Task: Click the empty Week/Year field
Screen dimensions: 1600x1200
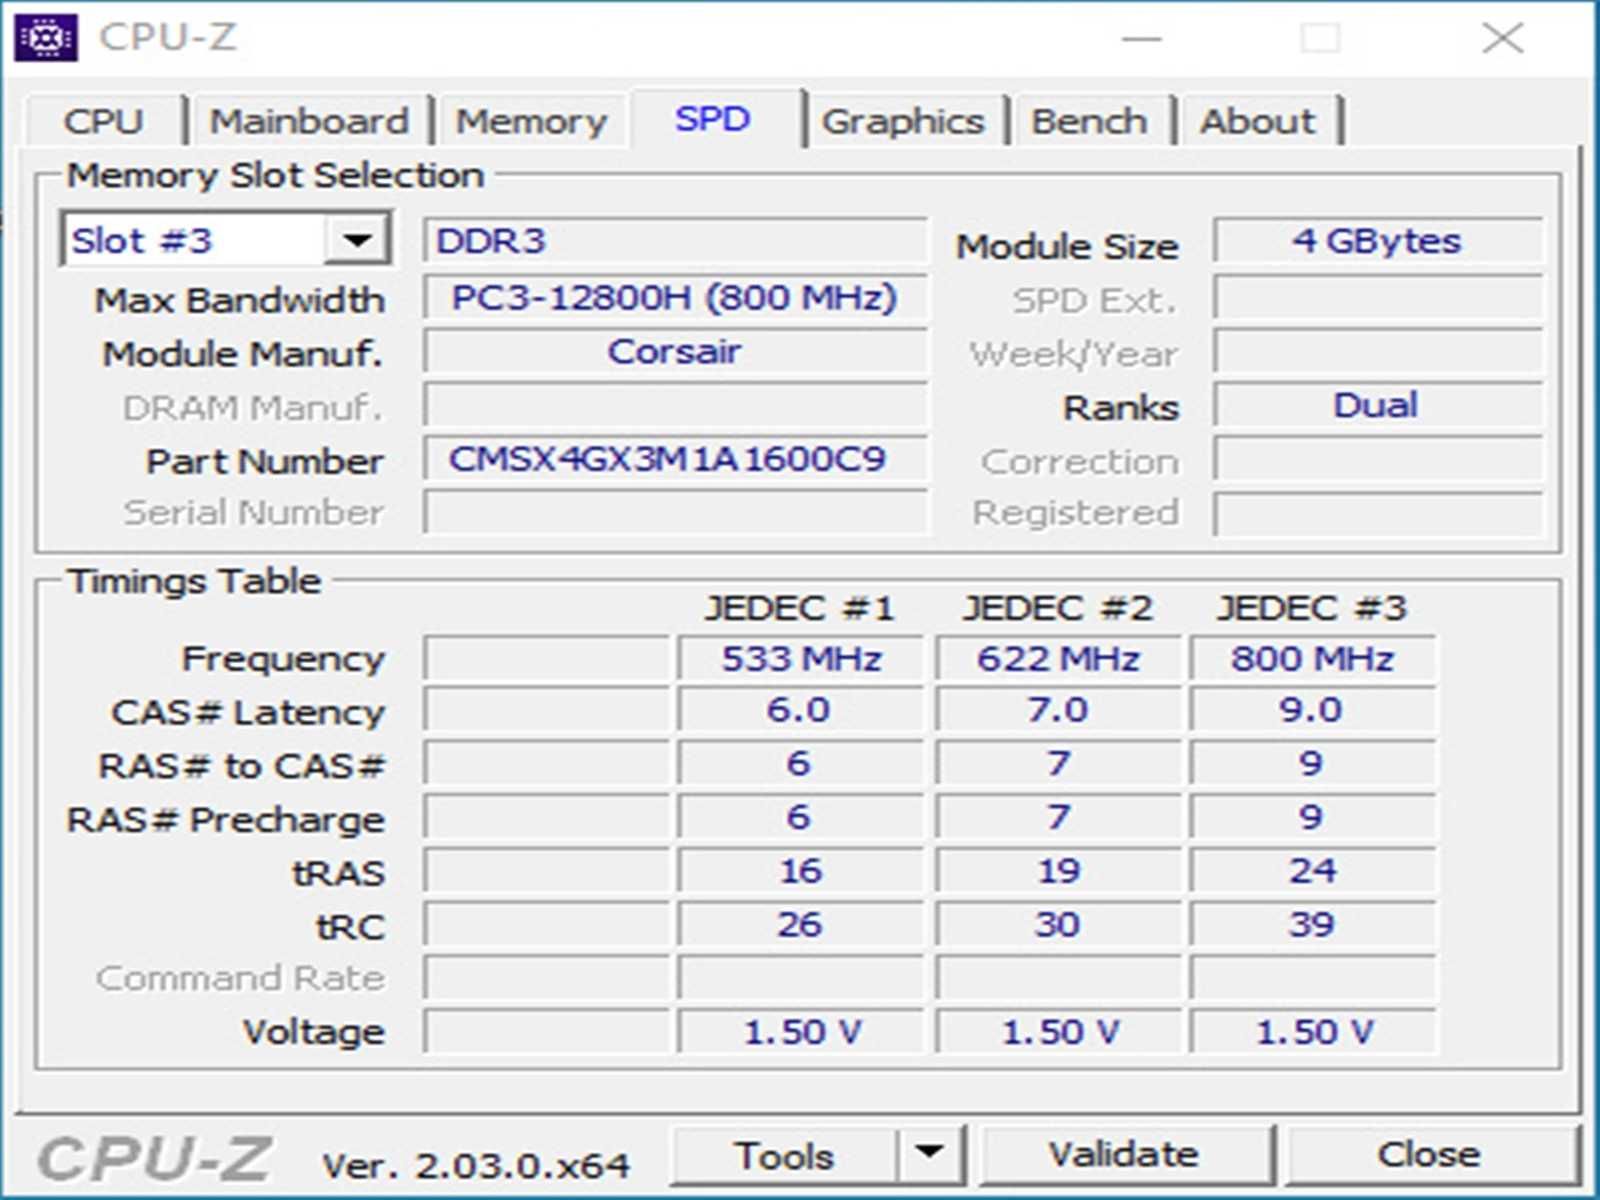Action: tap(1378, 351)
